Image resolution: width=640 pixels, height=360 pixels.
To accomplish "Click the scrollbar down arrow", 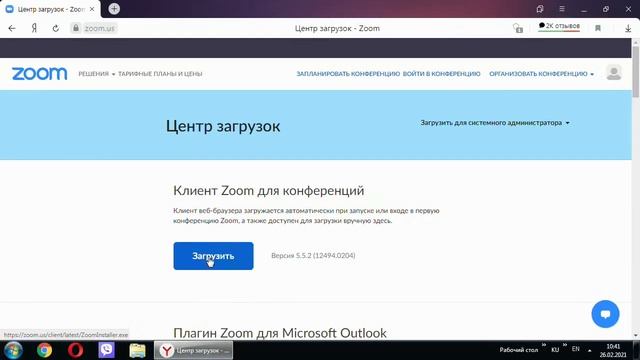I will click(636, 336).
